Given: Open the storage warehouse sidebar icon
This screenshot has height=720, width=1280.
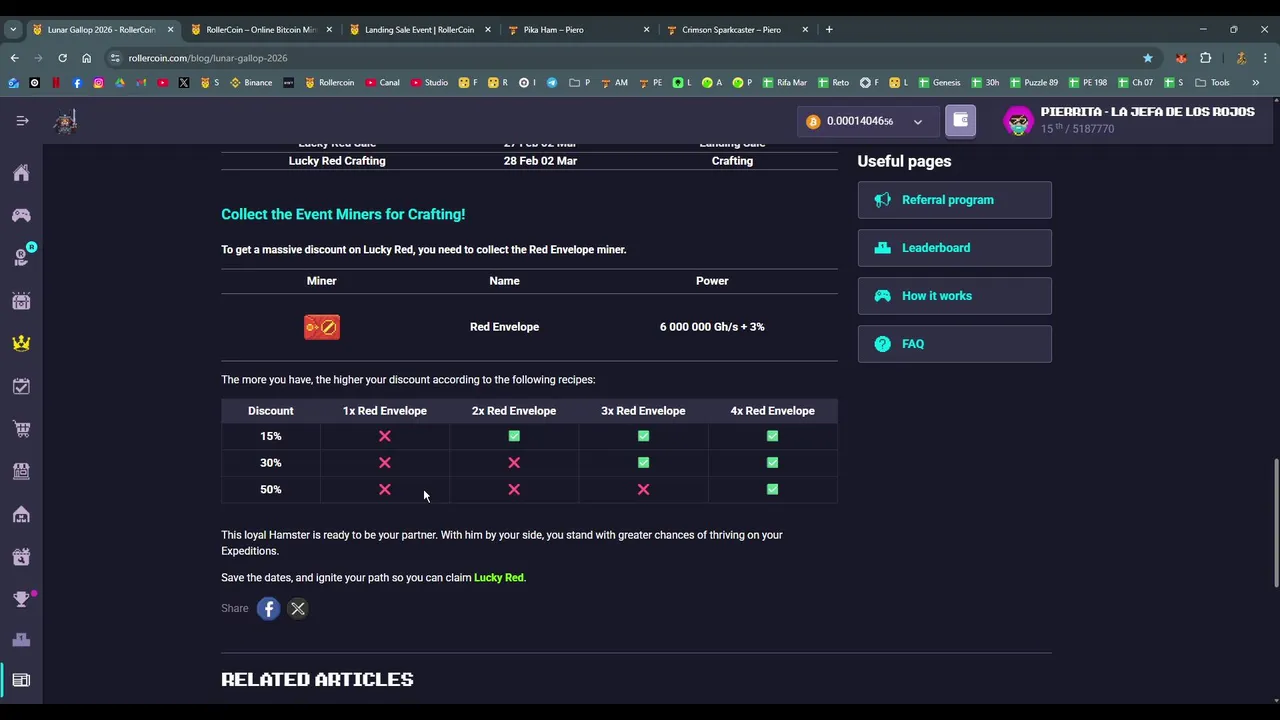Looking at the screenshot, I should tap(21, 514).
